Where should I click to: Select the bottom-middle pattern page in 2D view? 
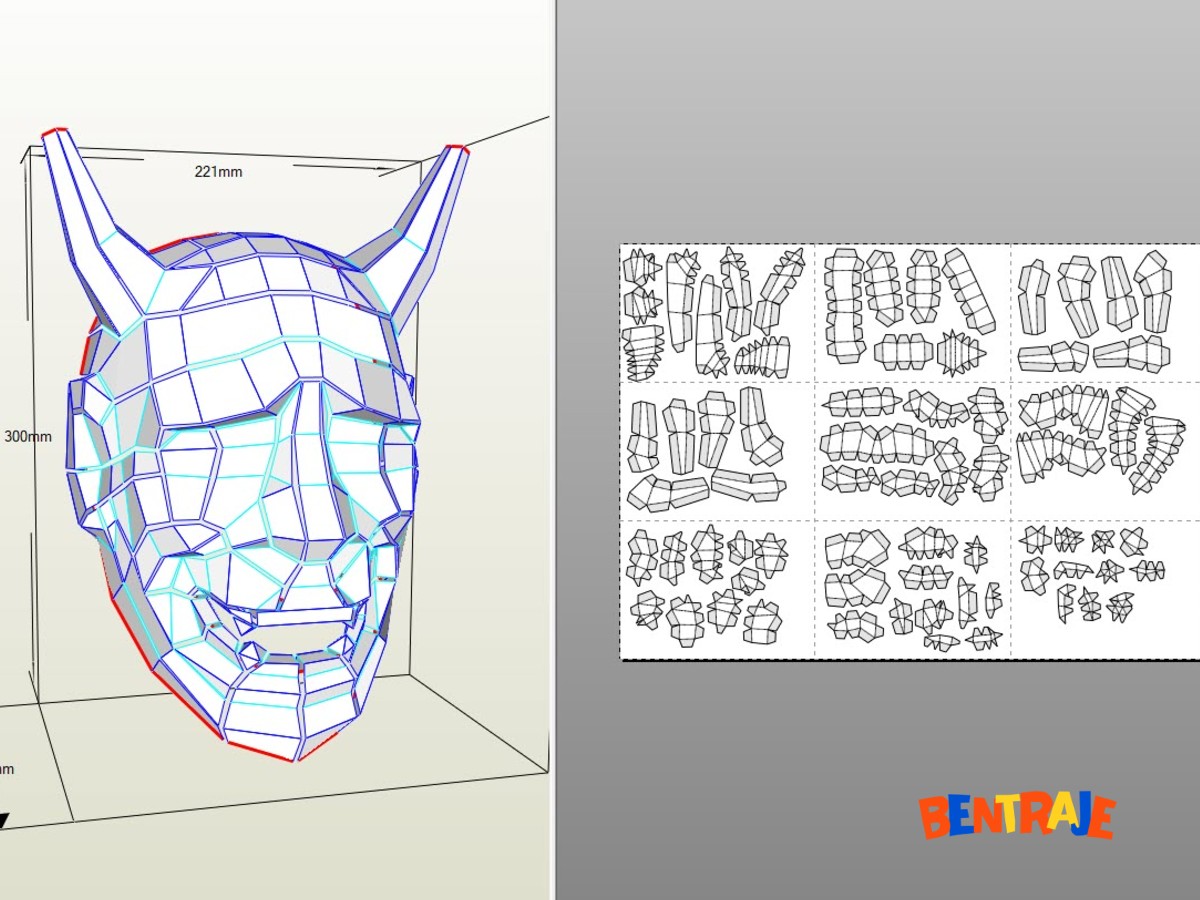(913, 590)
